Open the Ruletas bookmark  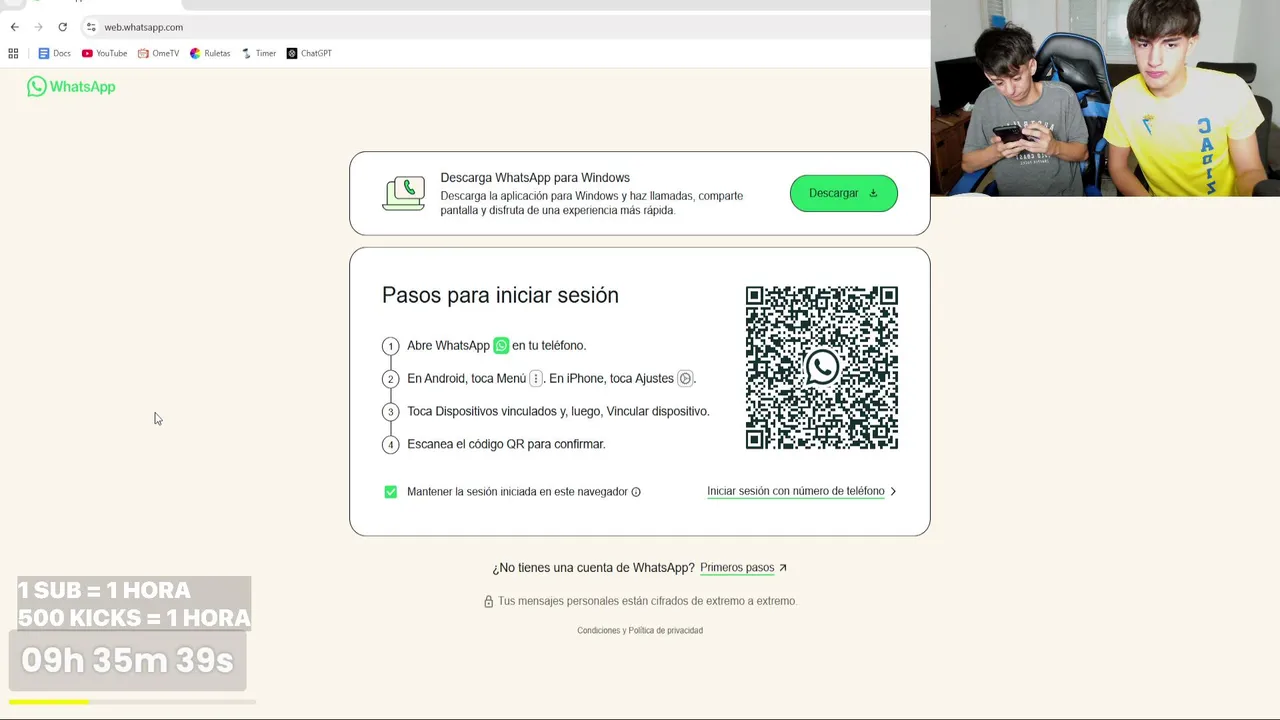[210, 53]
